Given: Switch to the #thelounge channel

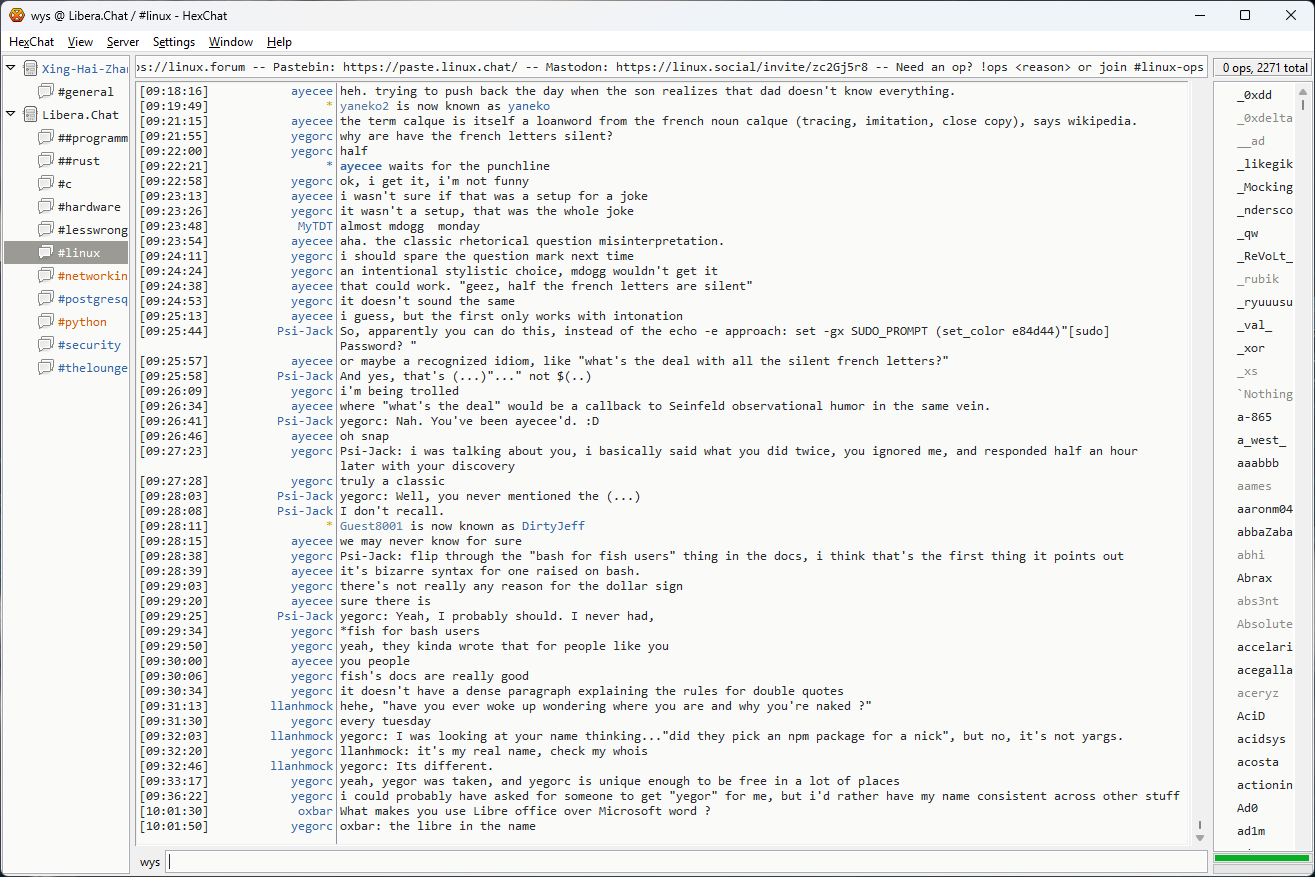Looking at the screenshot, I should point(92,368).
